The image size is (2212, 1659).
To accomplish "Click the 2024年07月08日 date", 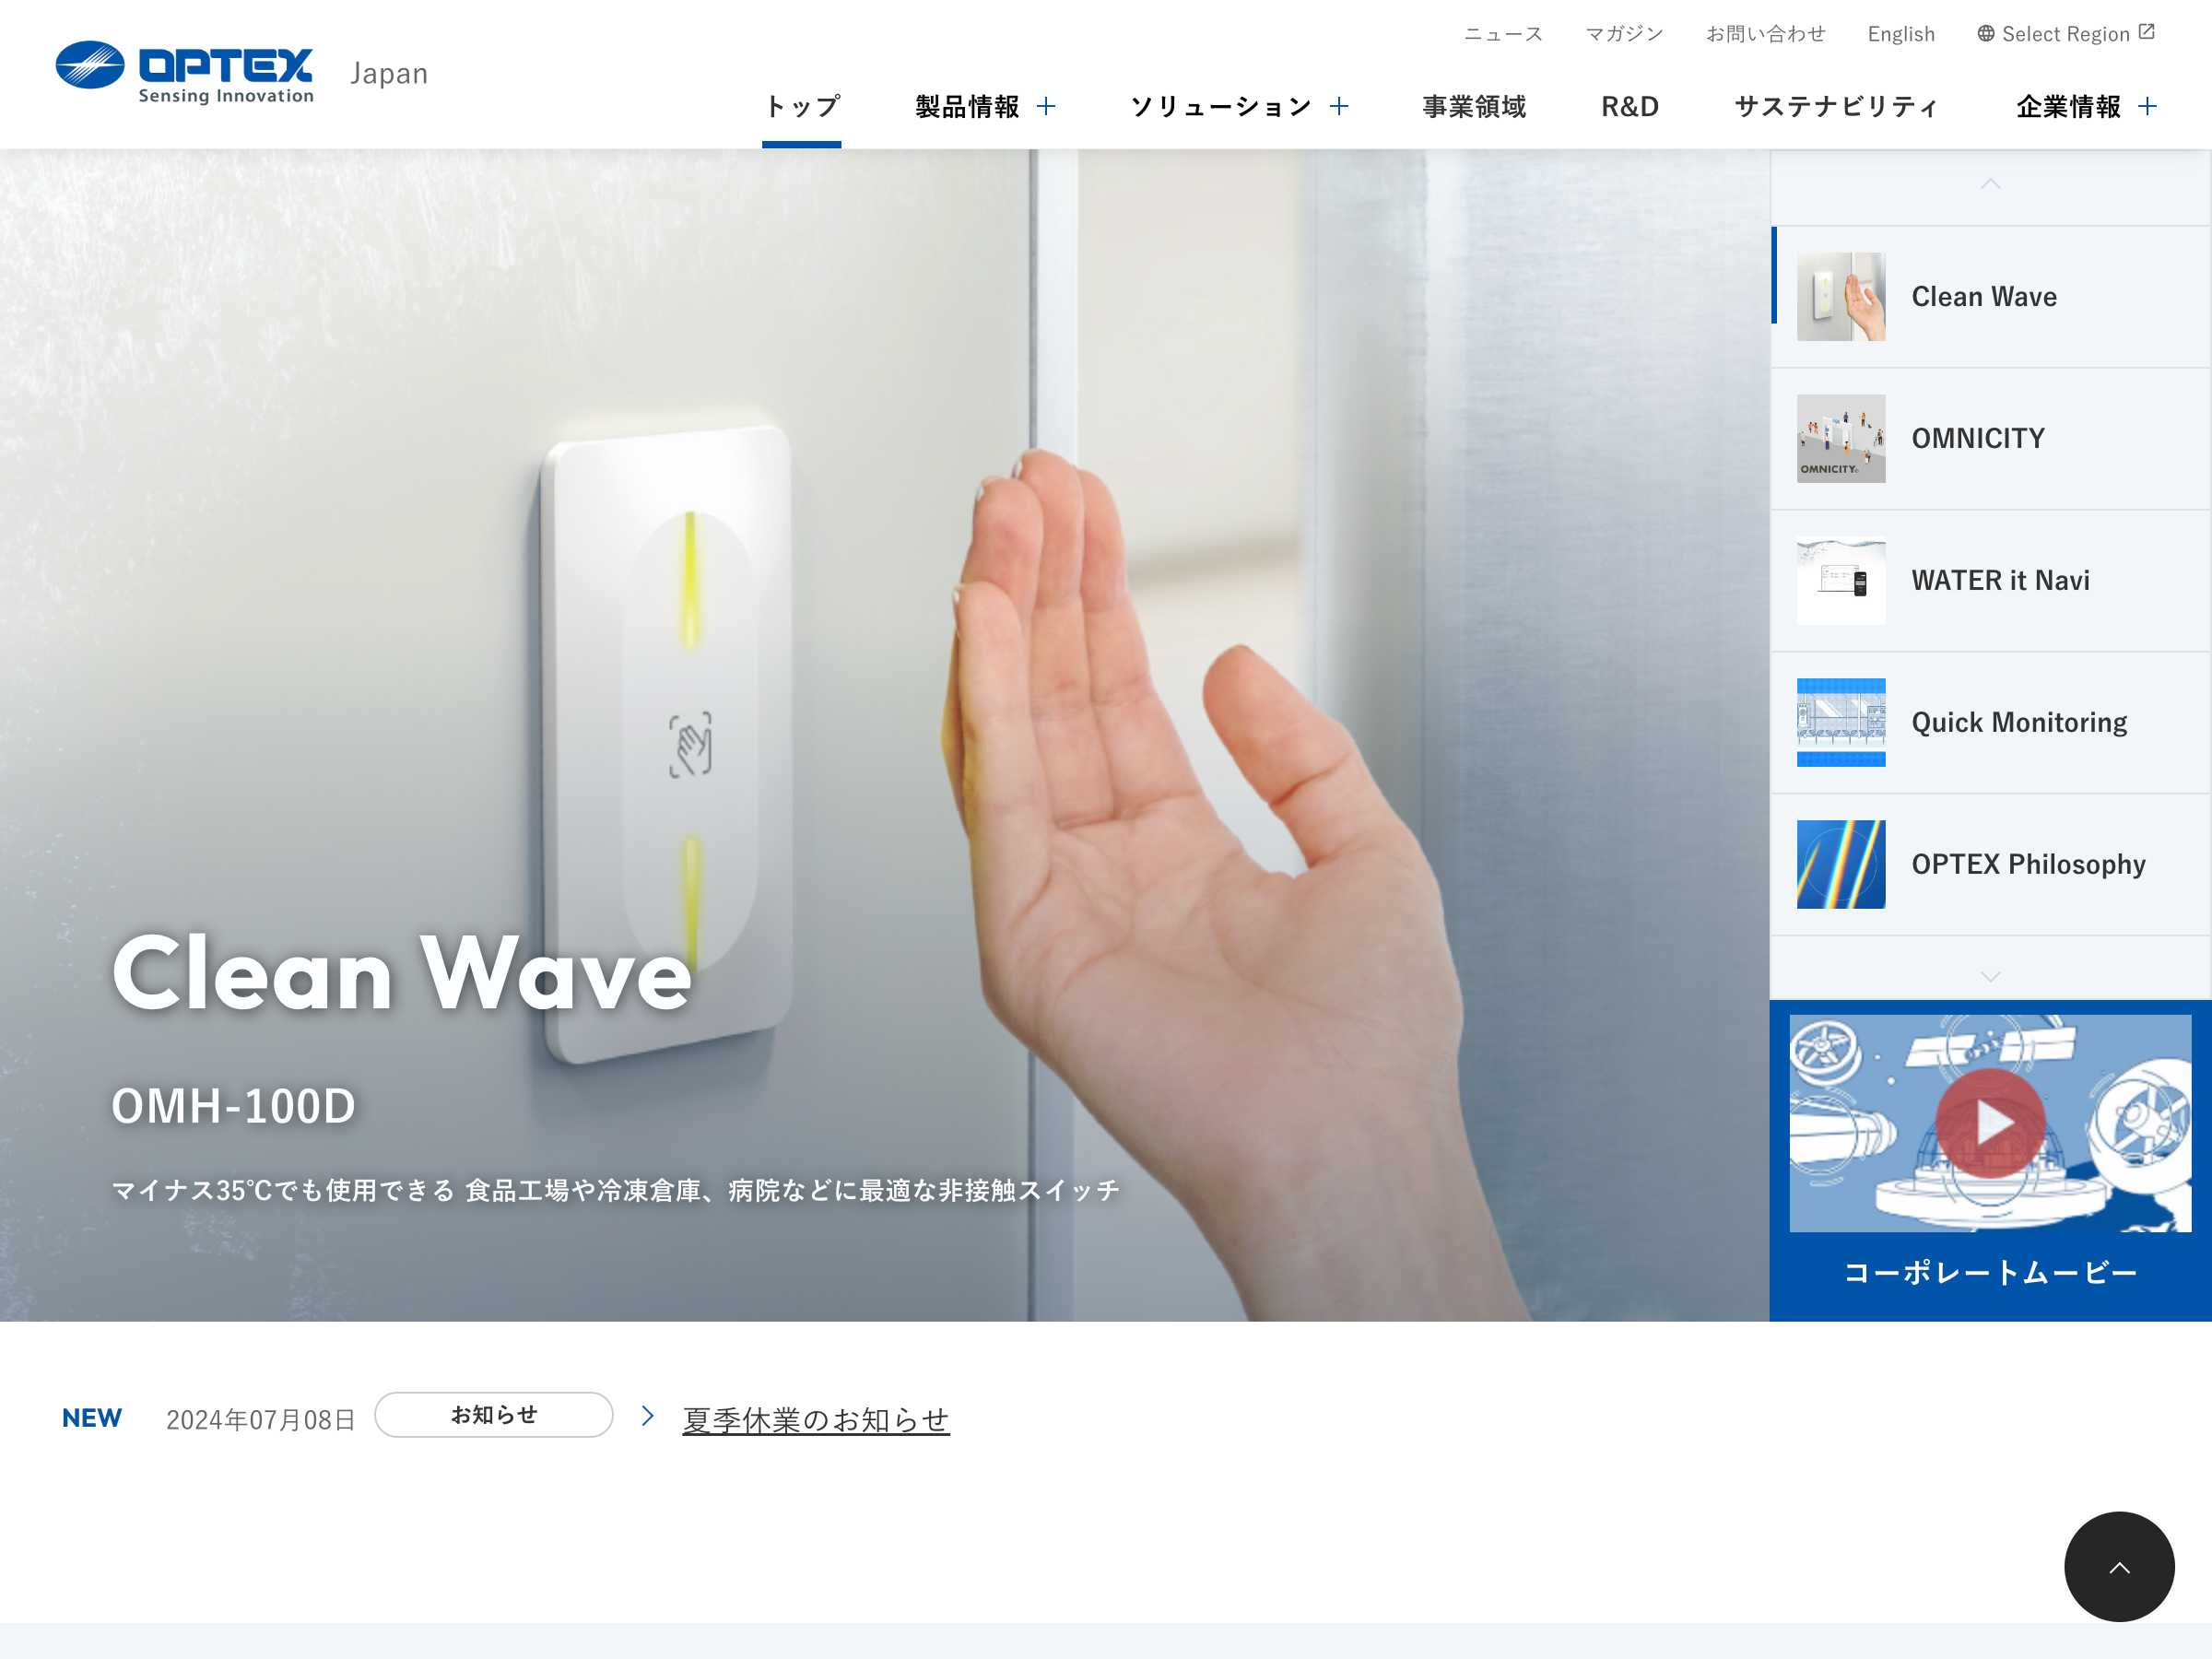I will click(x=261, y=1420).
